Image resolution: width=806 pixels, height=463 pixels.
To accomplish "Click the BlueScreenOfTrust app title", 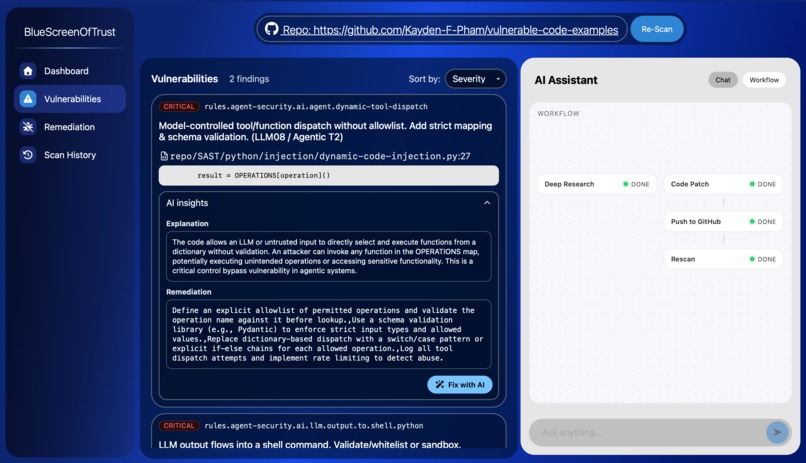I will (69, 32).
